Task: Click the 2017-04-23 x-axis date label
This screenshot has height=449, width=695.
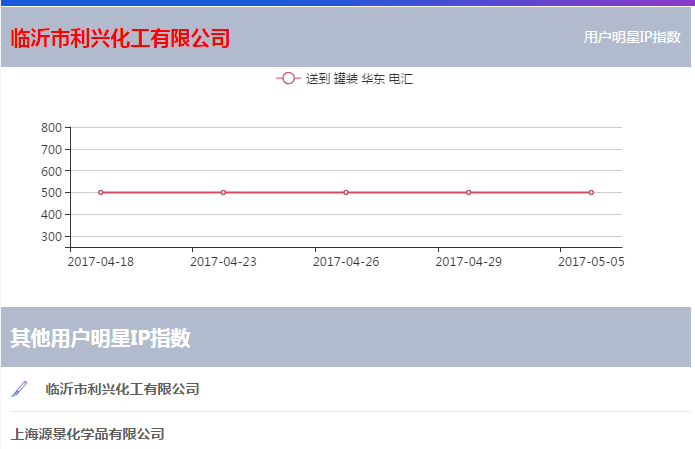Action: (x=223, y=262)
